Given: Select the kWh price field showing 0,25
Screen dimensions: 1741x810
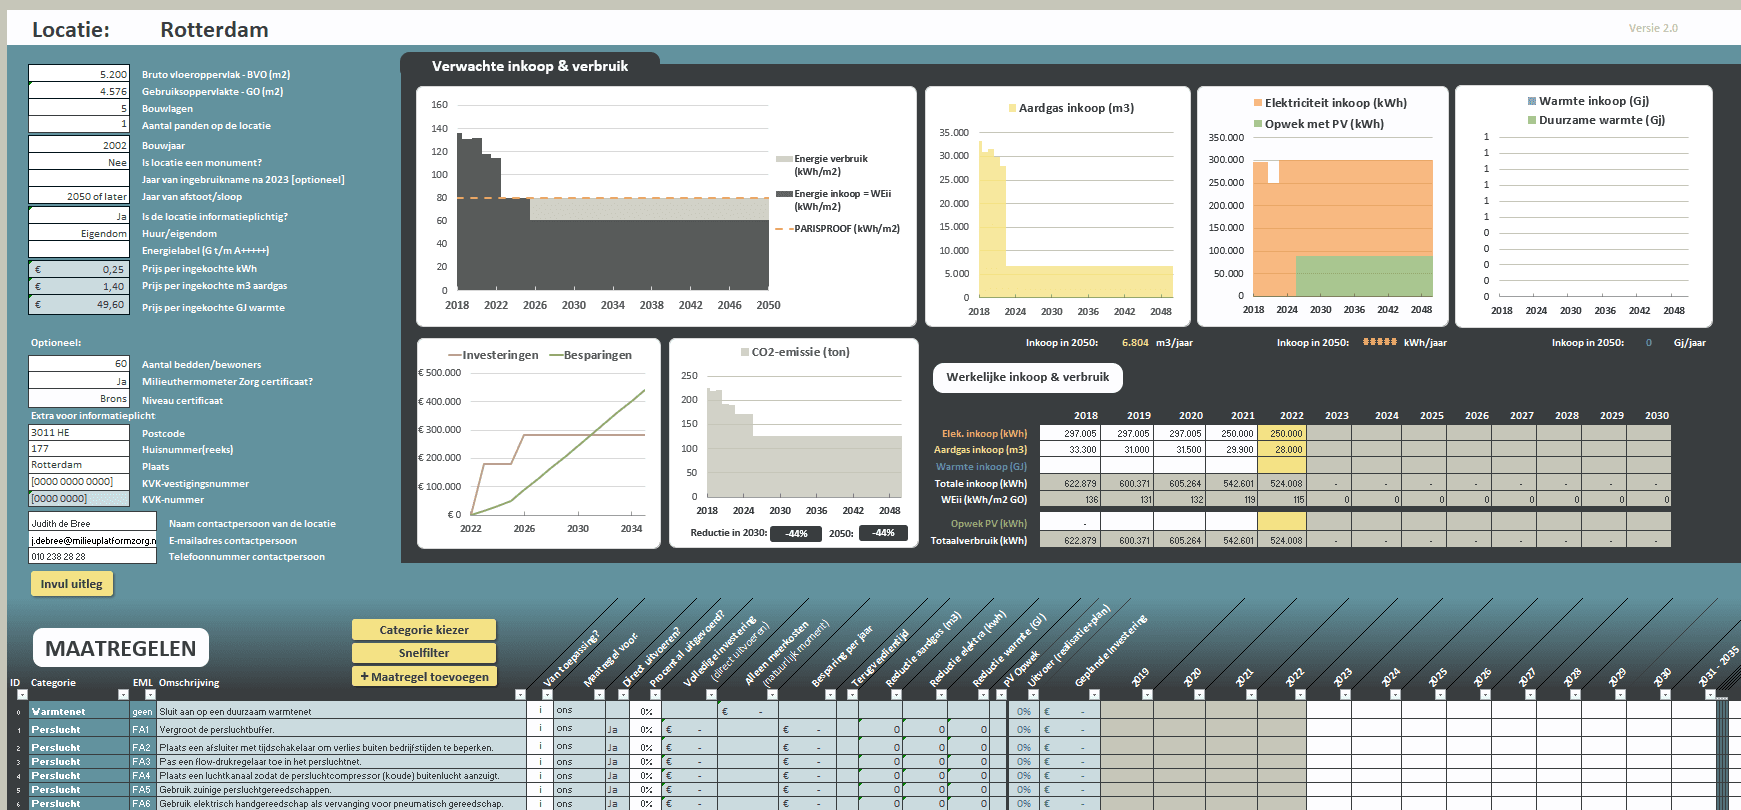Looking at the screenshot, I should tap(79, 269).
